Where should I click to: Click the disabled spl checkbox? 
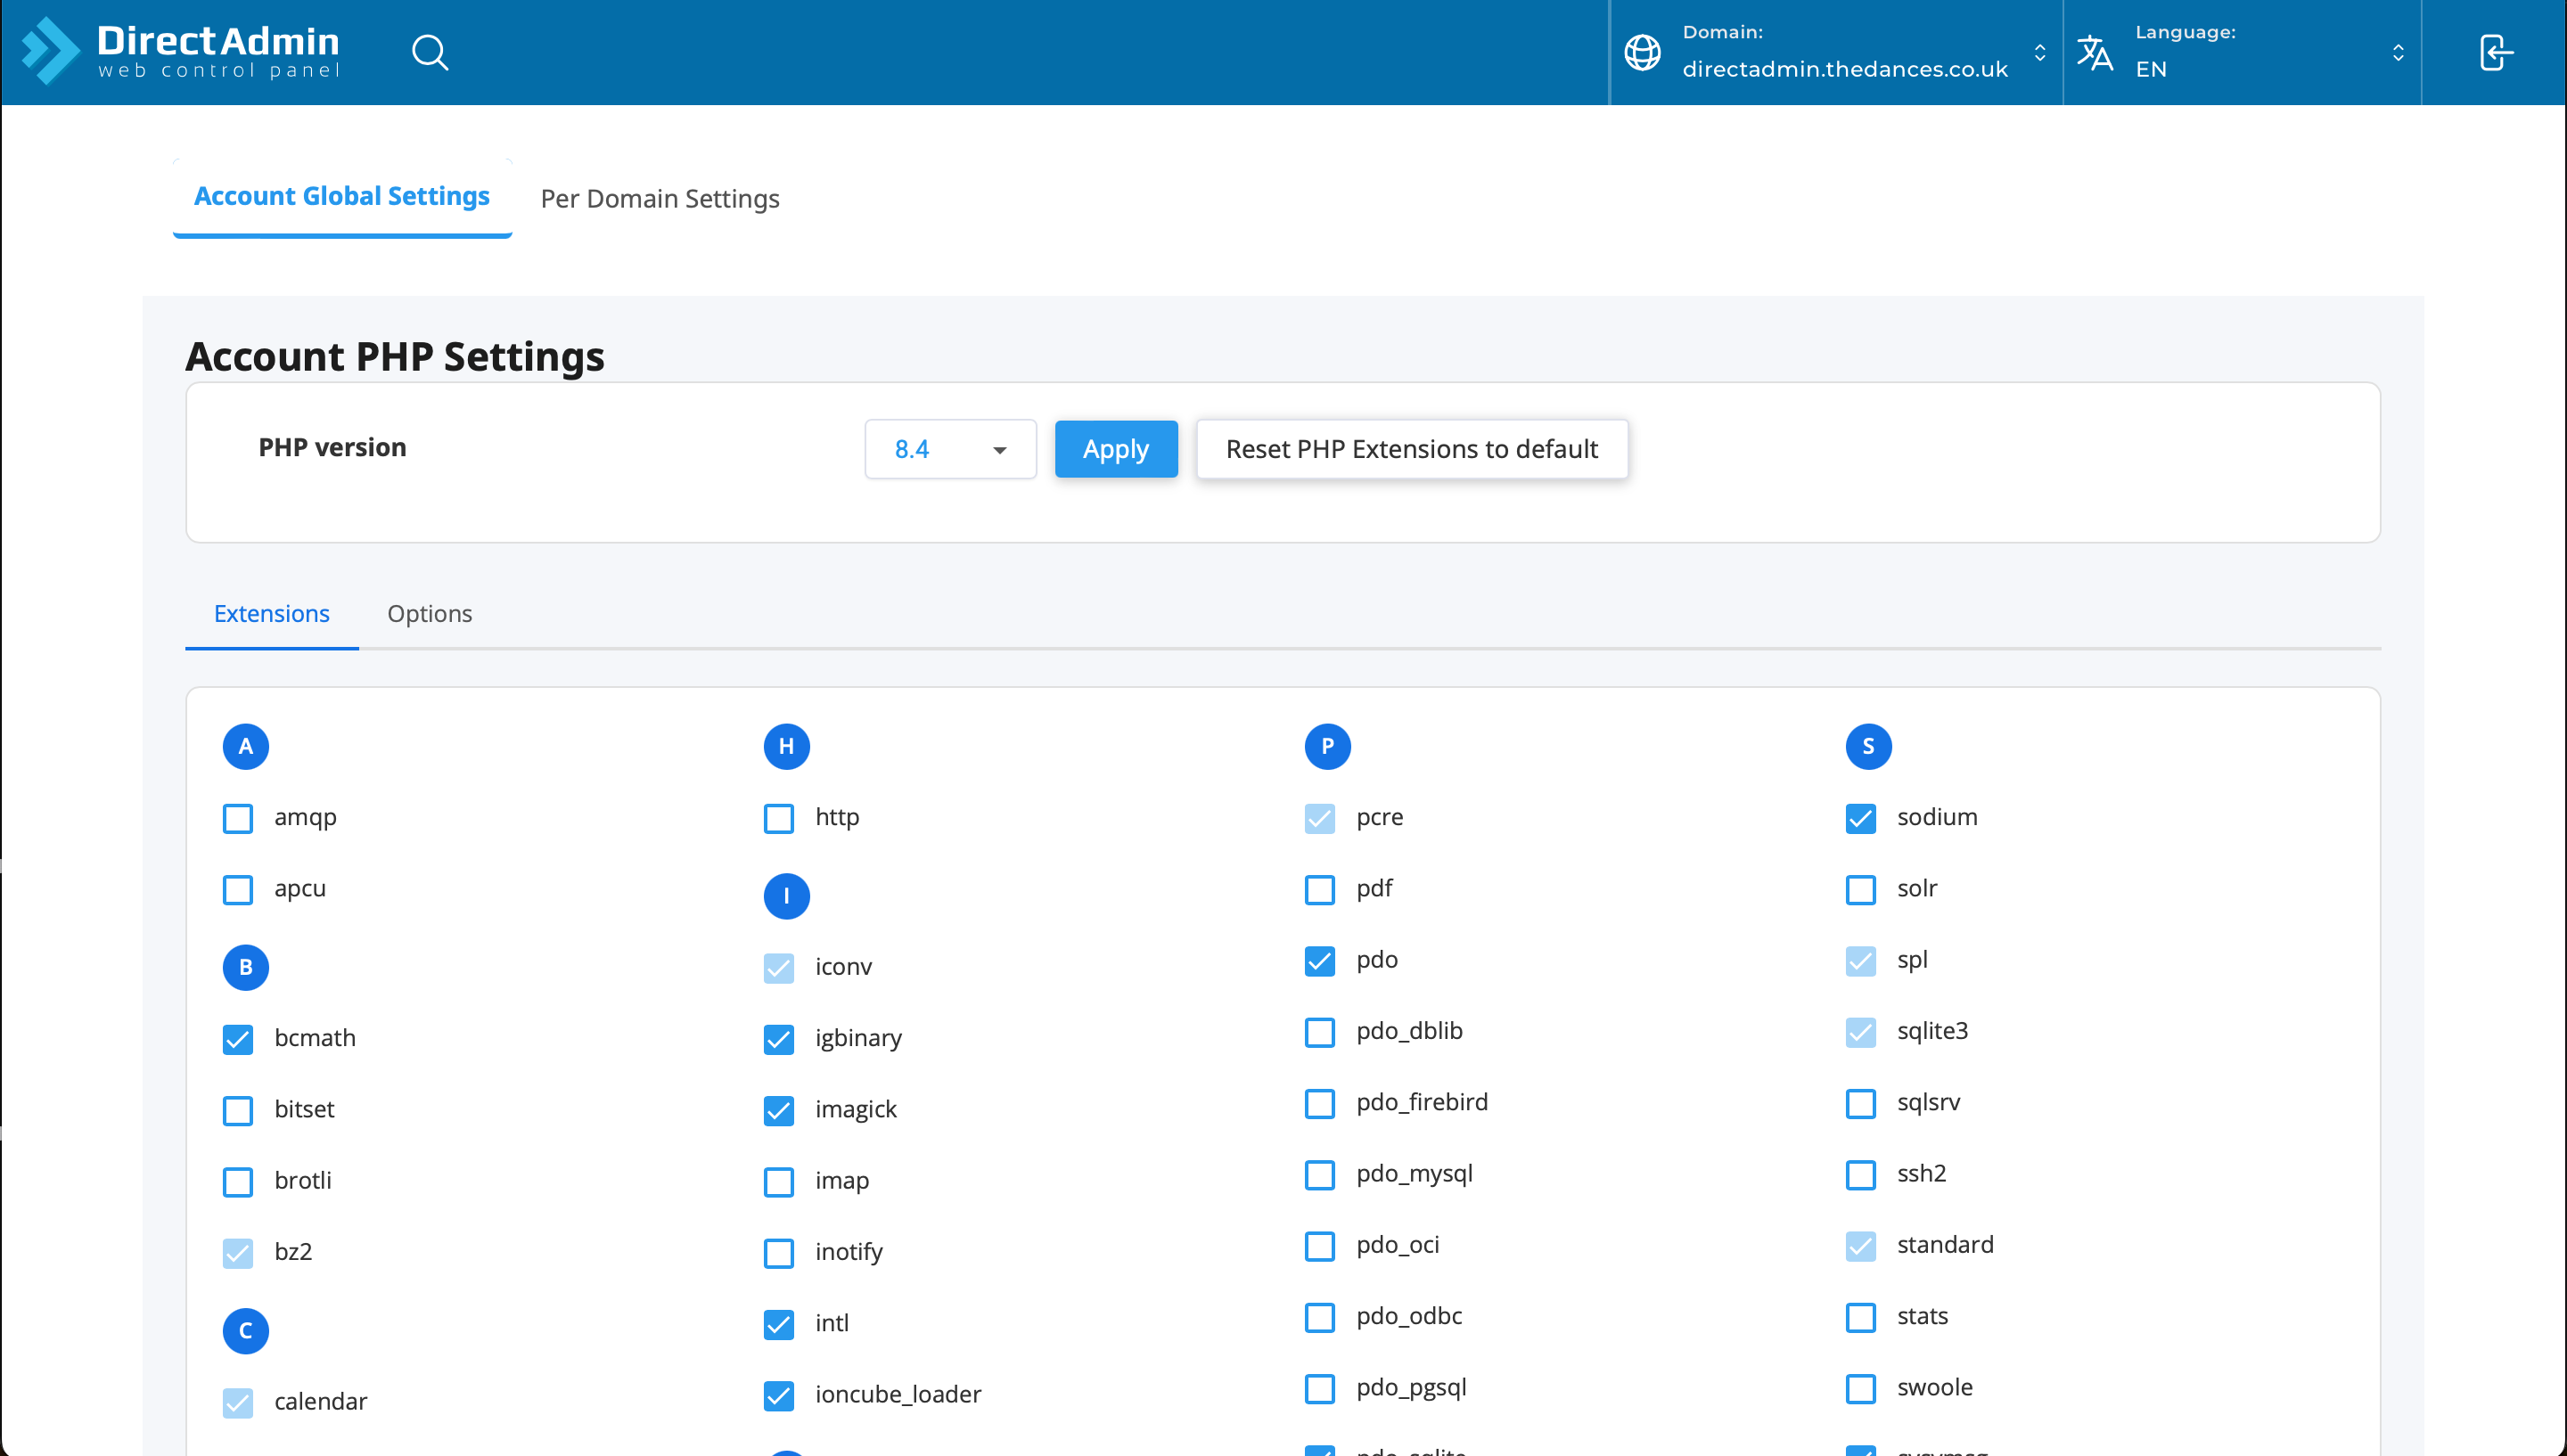[x=1861, y=961]
